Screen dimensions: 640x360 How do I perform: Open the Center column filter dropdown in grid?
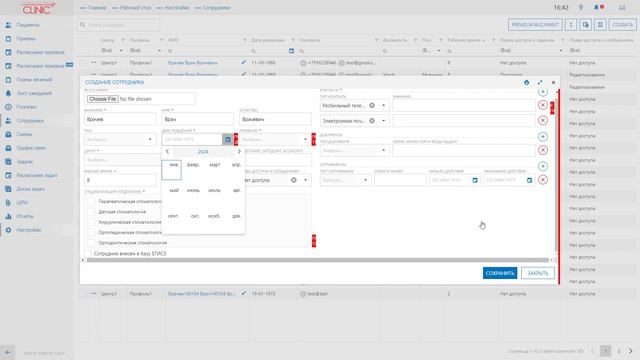[121, 51]
